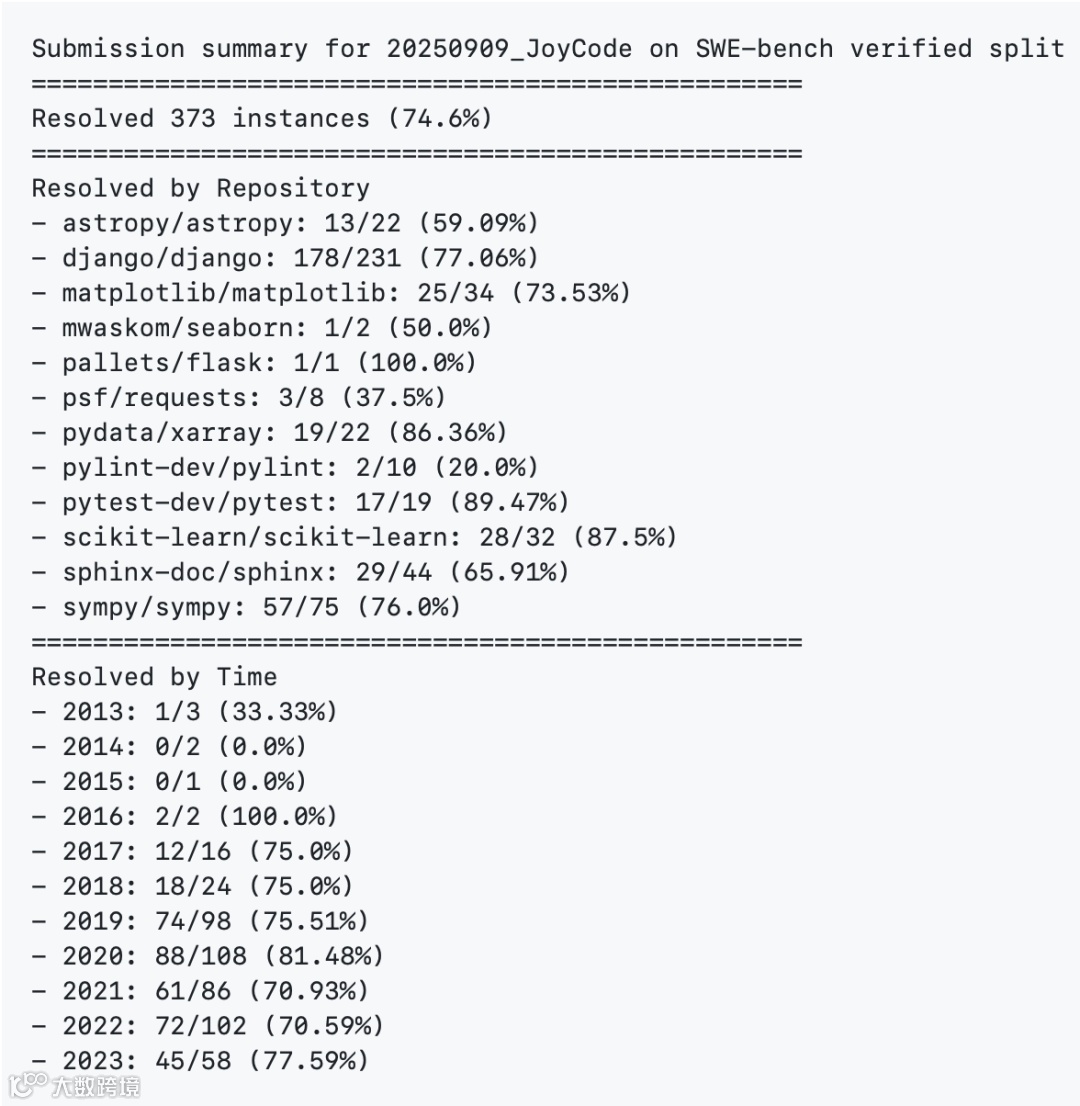Click the watermark logo icon

[27, 1085]
